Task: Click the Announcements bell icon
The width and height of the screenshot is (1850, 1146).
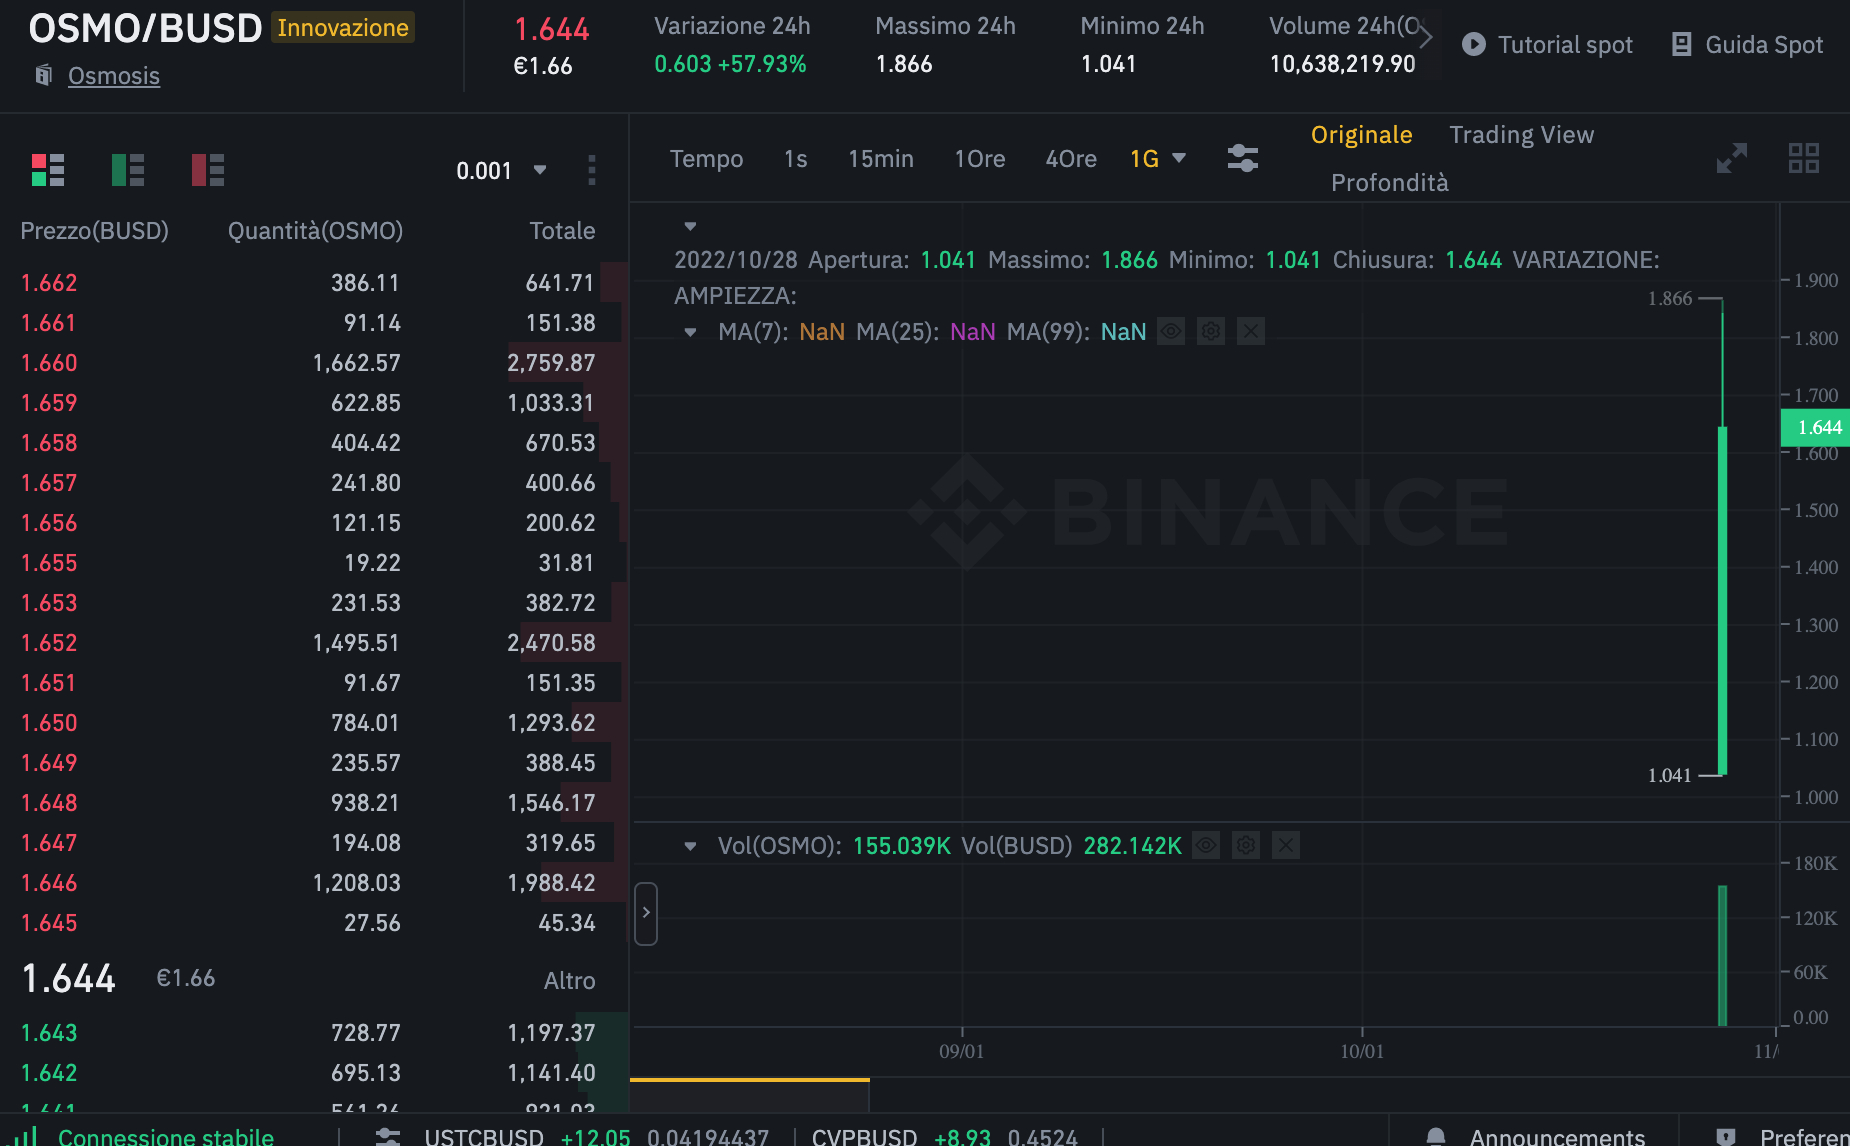Action: click(x=1436, y=1137)
